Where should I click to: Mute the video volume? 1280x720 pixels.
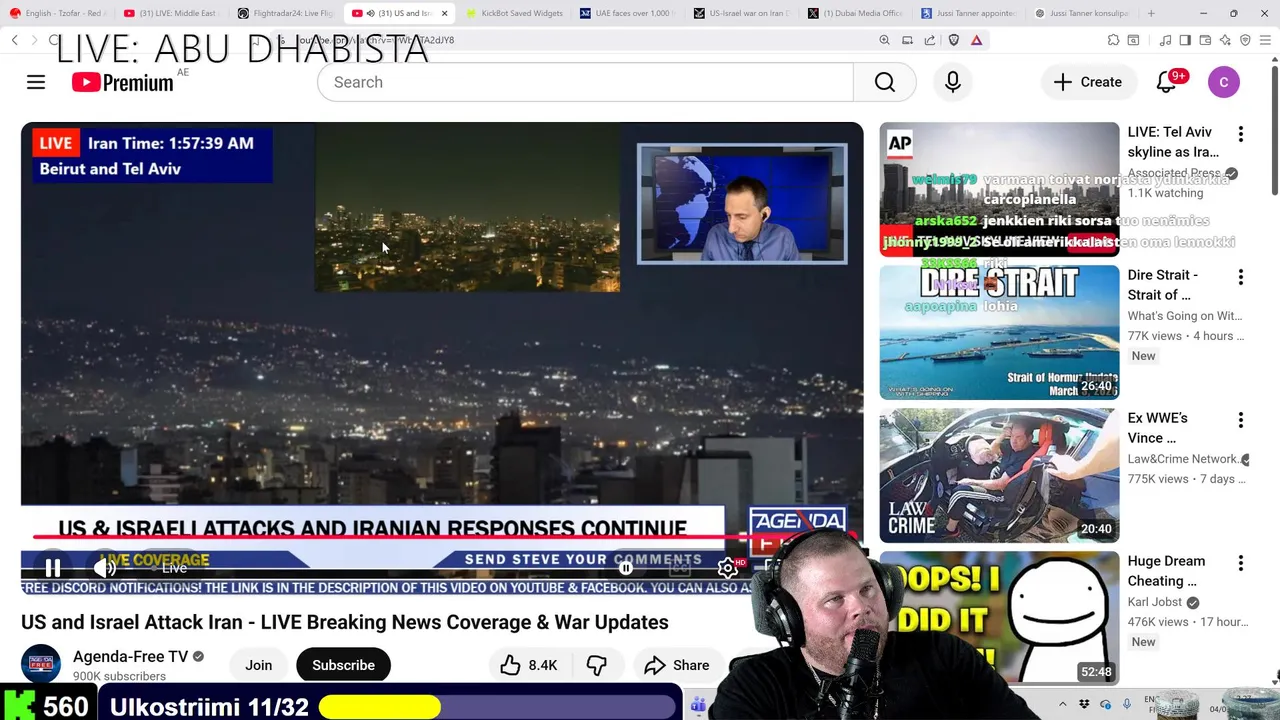tap(104, 568)
